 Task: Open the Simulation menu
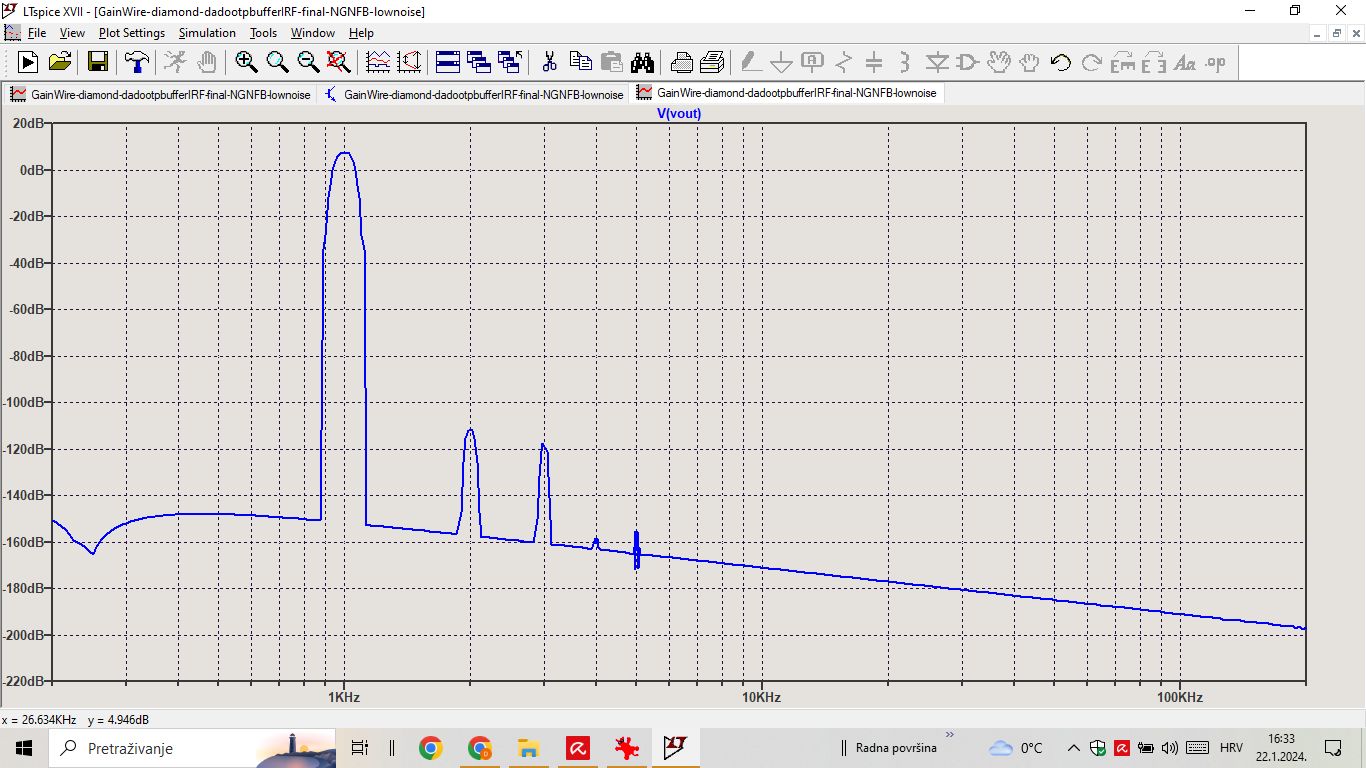[x=207, y=33]
